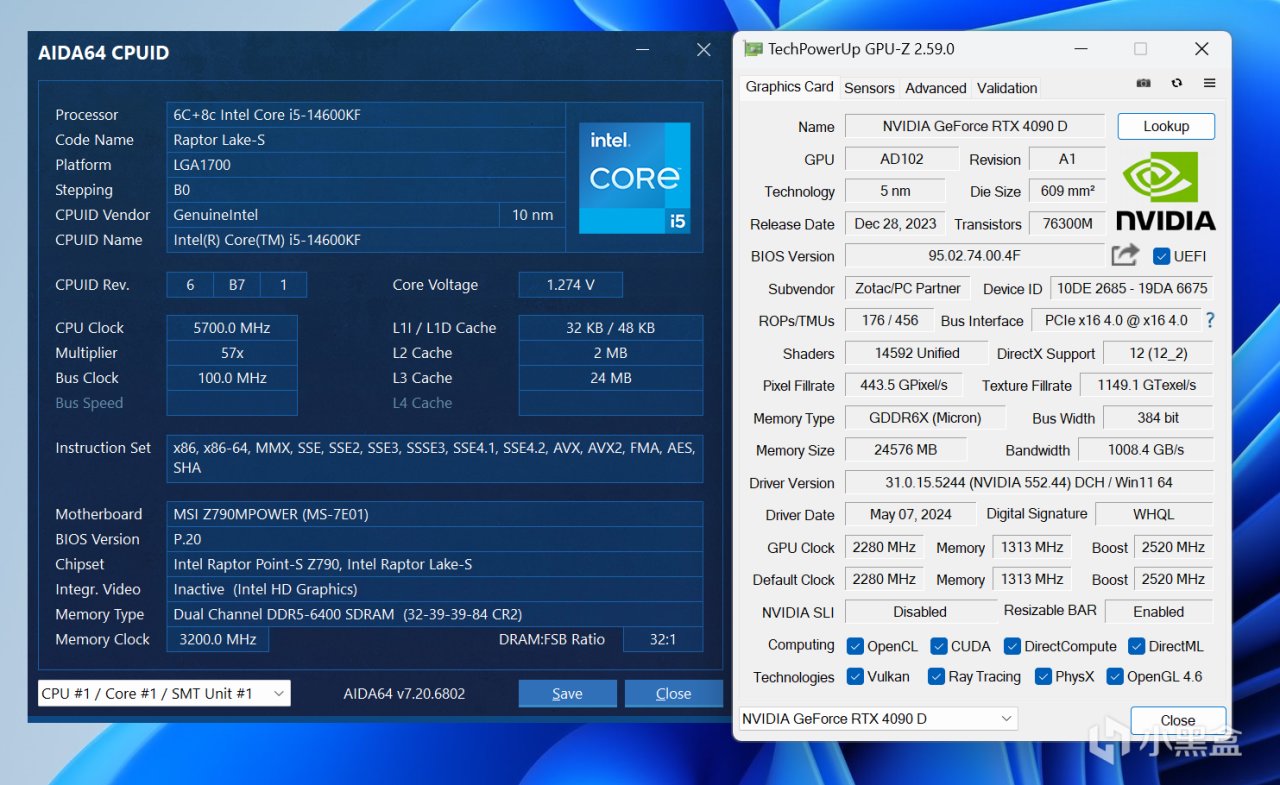
Task: Click the Memory Clock value 3200.0 MHz
Action: 217,639
